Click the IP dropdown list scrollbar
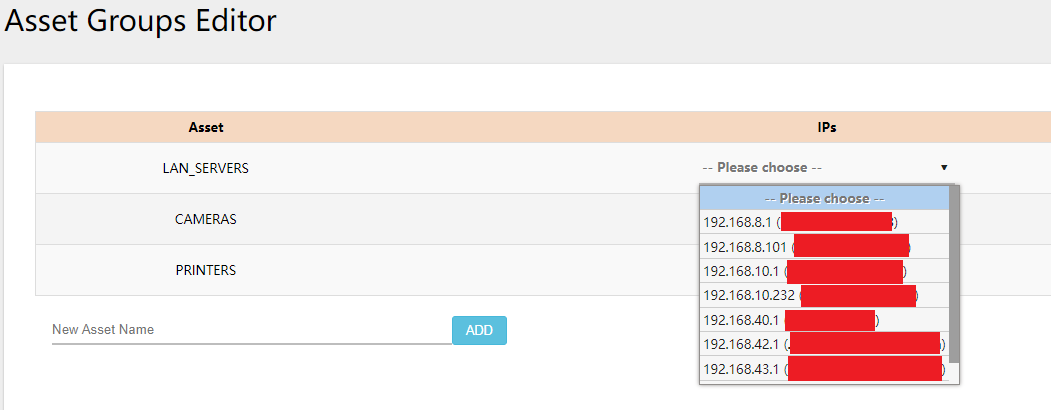1051x410 pixels. (954, 280)
